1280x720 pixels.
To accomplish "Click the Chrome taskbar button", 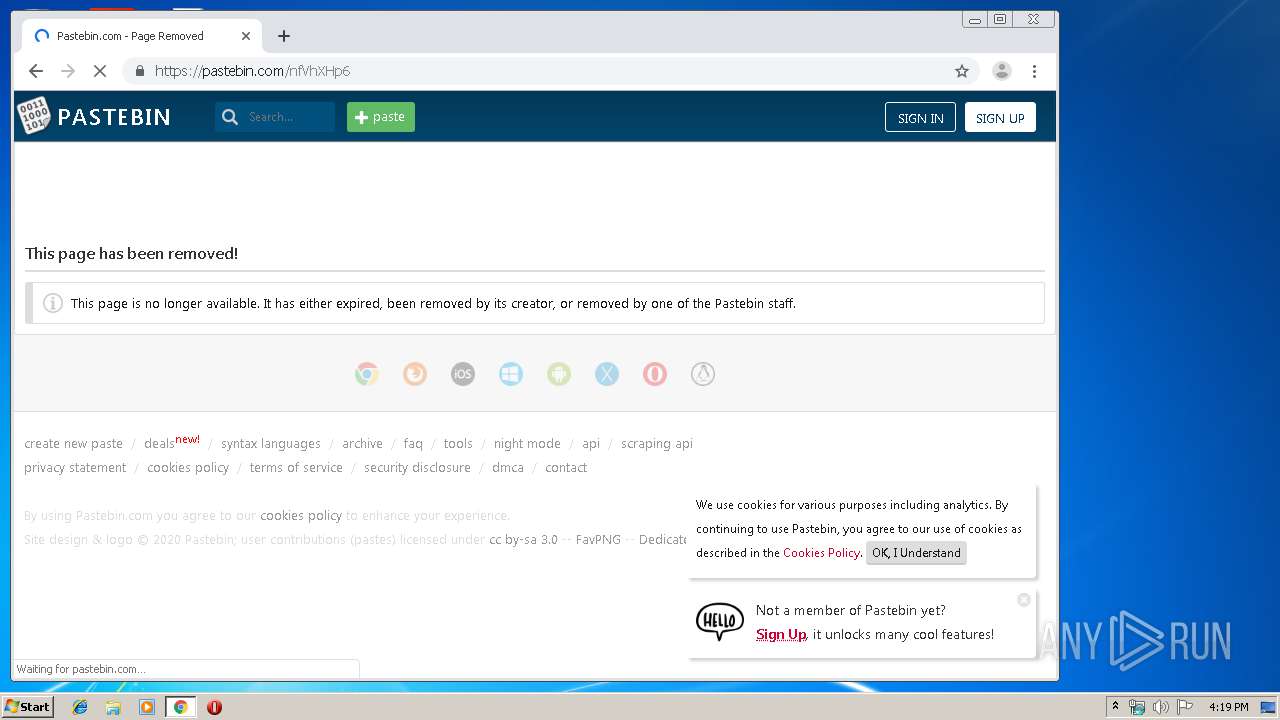I will coord(180,707).
